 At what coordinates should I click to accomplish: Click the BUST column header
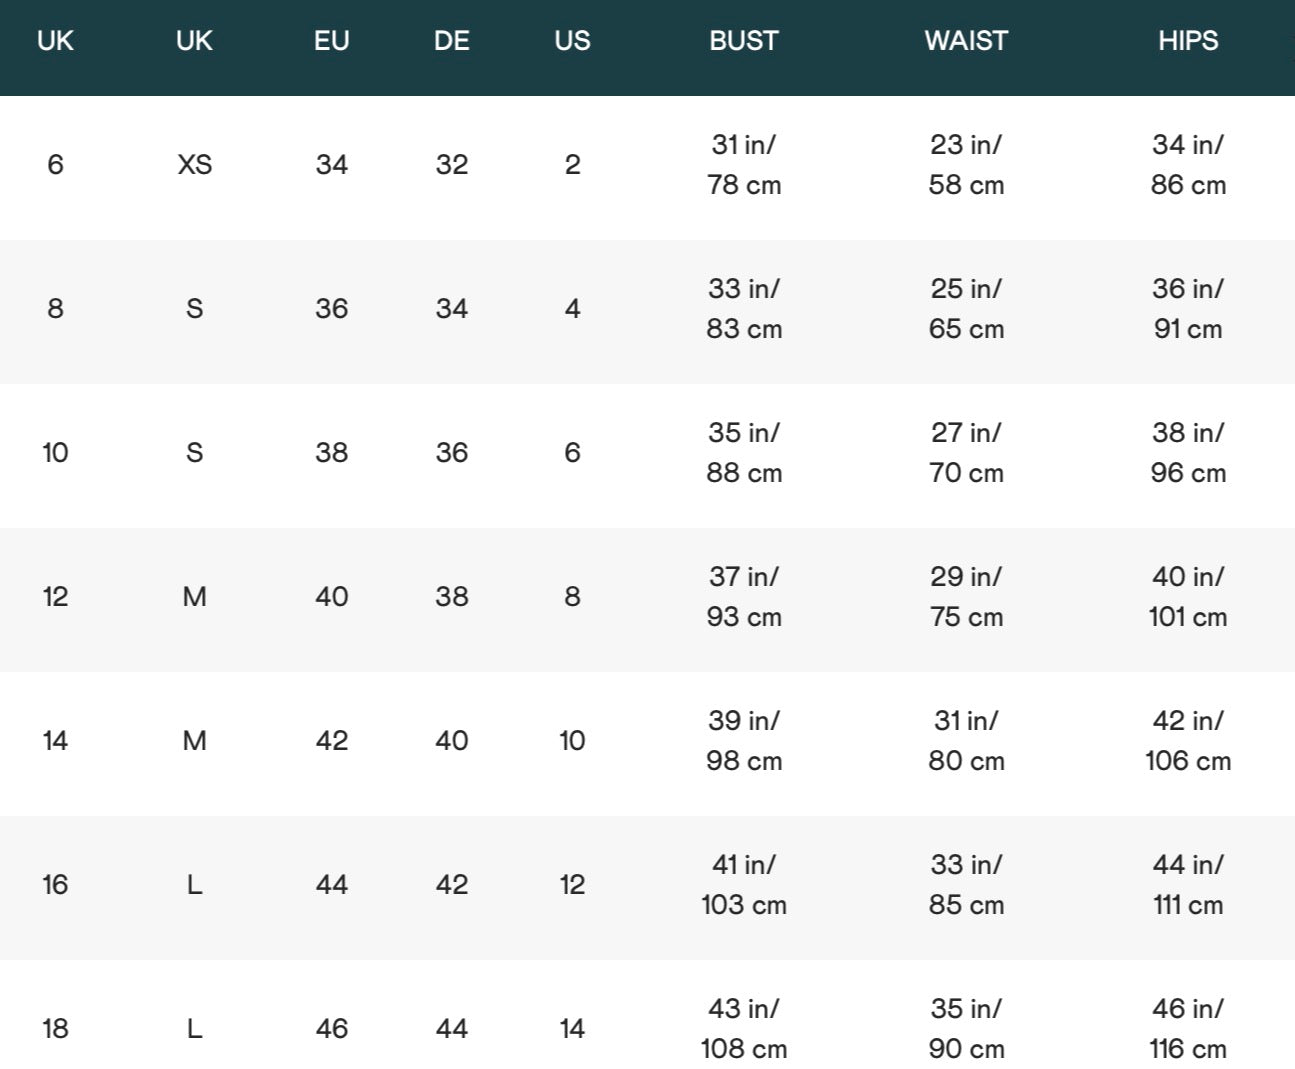[743, 41]
